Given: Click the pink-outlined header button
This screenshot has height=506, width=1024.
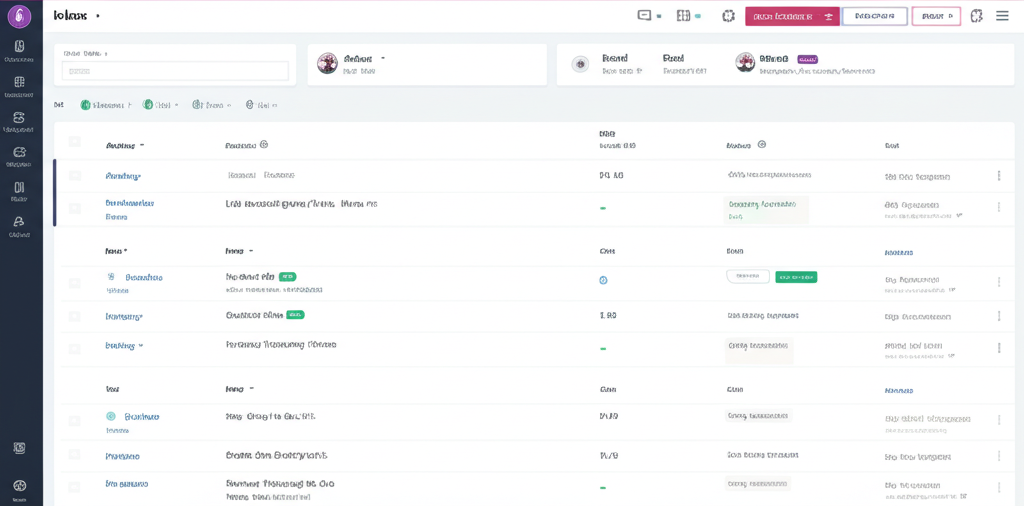Looking at the screenshot, I should tap(936, 16).
